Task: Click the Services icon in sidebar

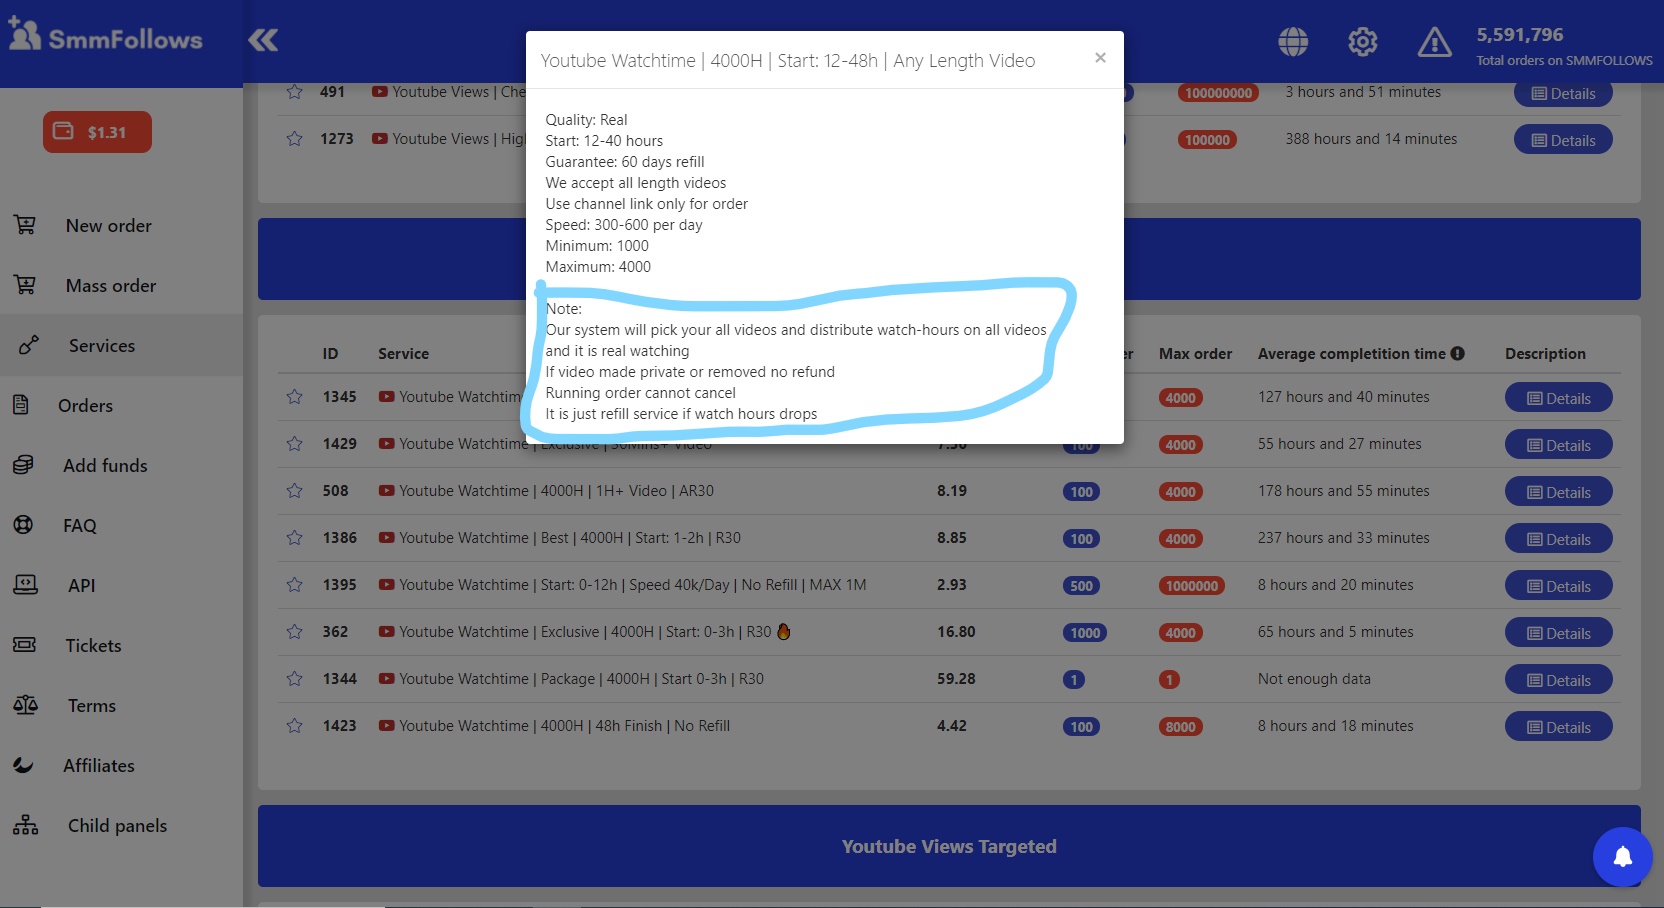Action: click(28, 345)
